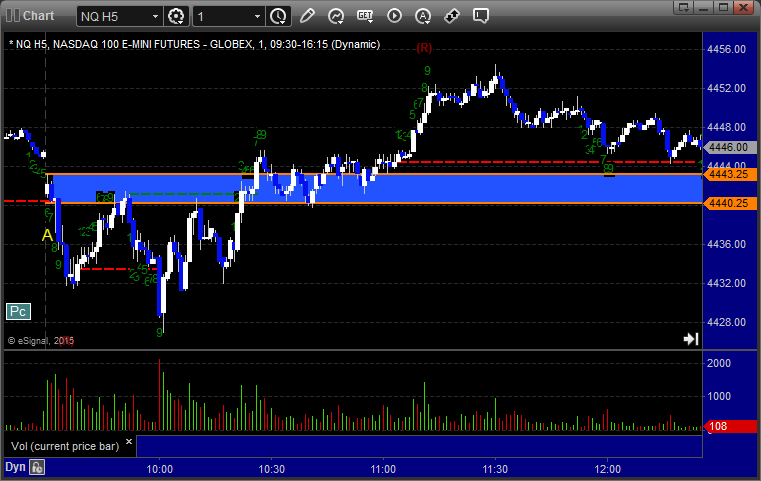Viewport: 761px width, 481px height.
Task: Open symbol settings gear next to NQ H5
Action: click(176, 17)
